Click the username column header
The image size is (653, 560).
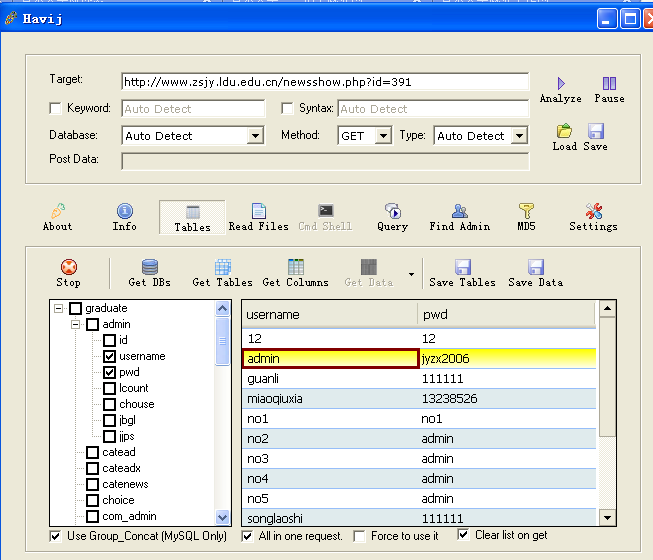330,315
